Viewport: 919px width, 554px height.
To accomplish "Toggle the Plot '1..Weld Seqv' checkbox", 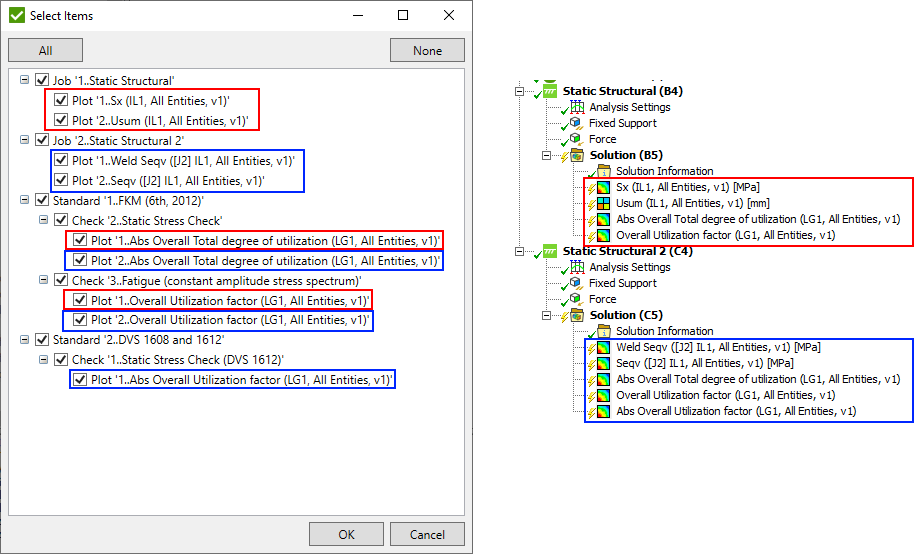I will (x=61, y=160).
